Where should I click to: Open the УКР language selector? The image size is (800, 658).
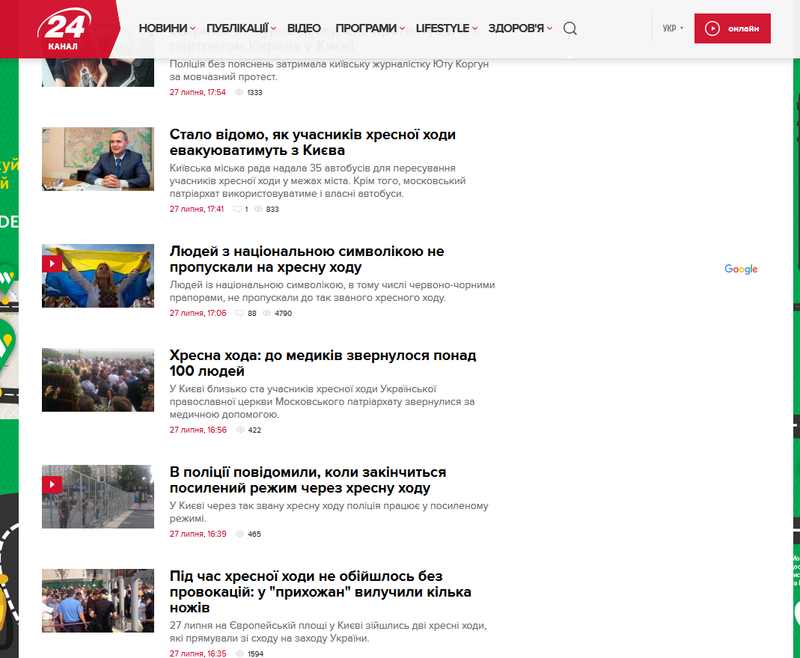(x=673, y=29)
